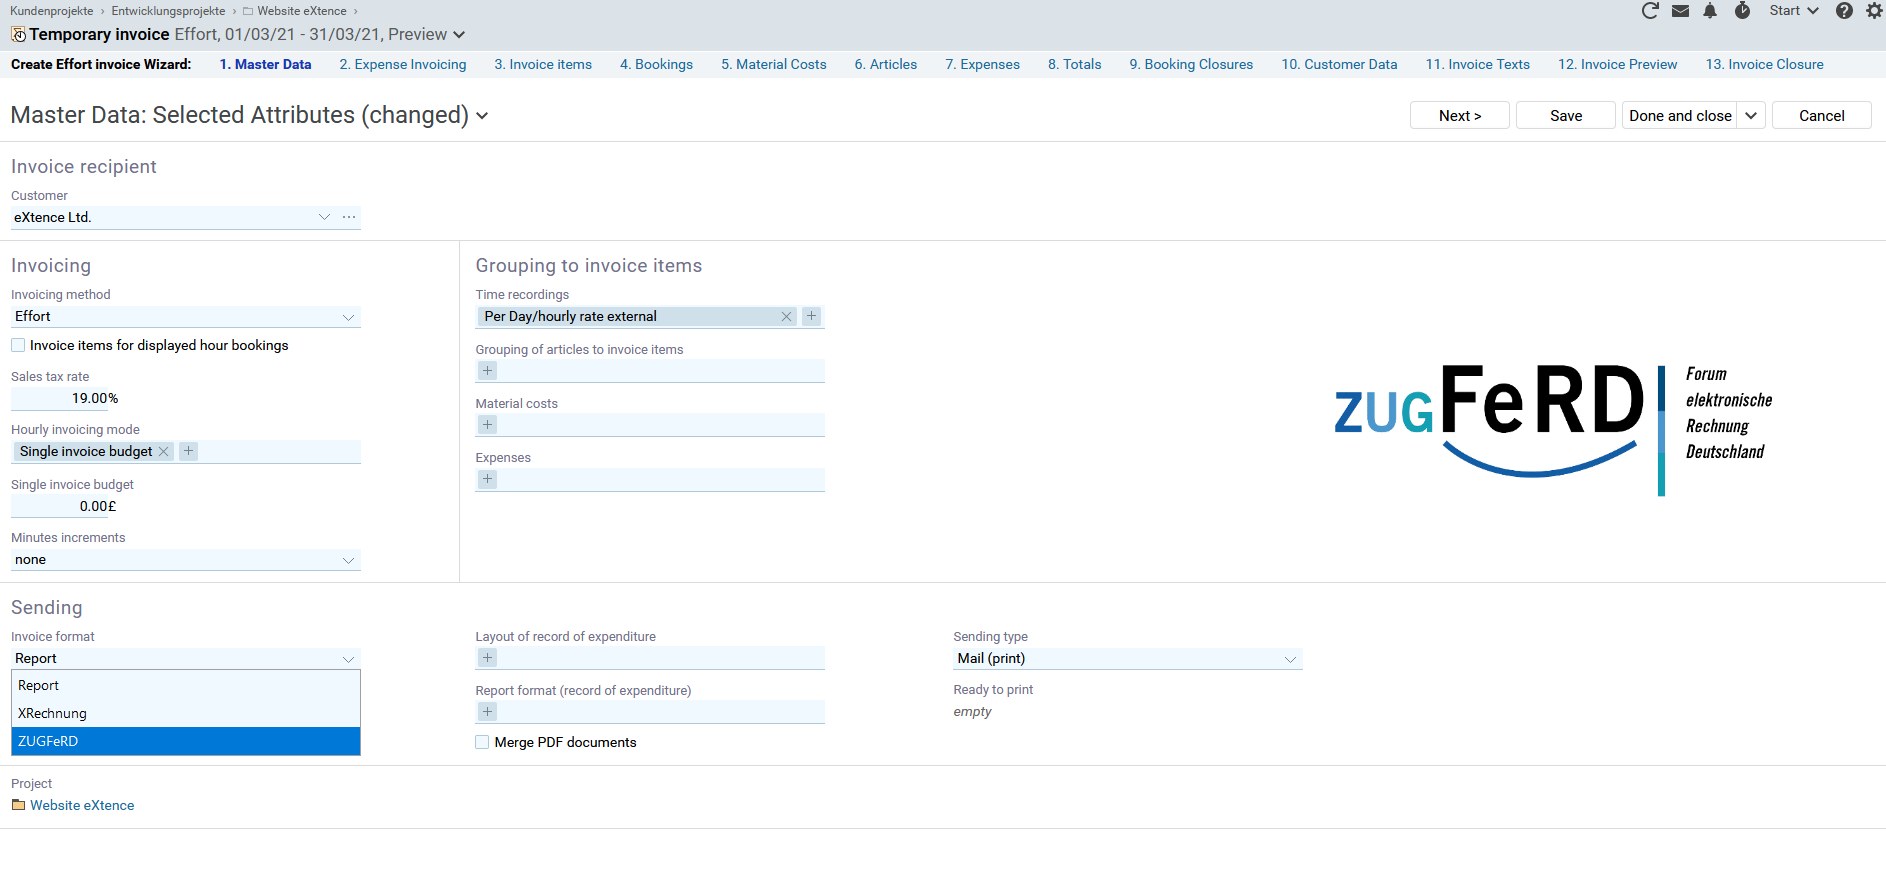Open the Start menu dropdown
This screenshot has height=894, width=1886.
(1794, 11)
